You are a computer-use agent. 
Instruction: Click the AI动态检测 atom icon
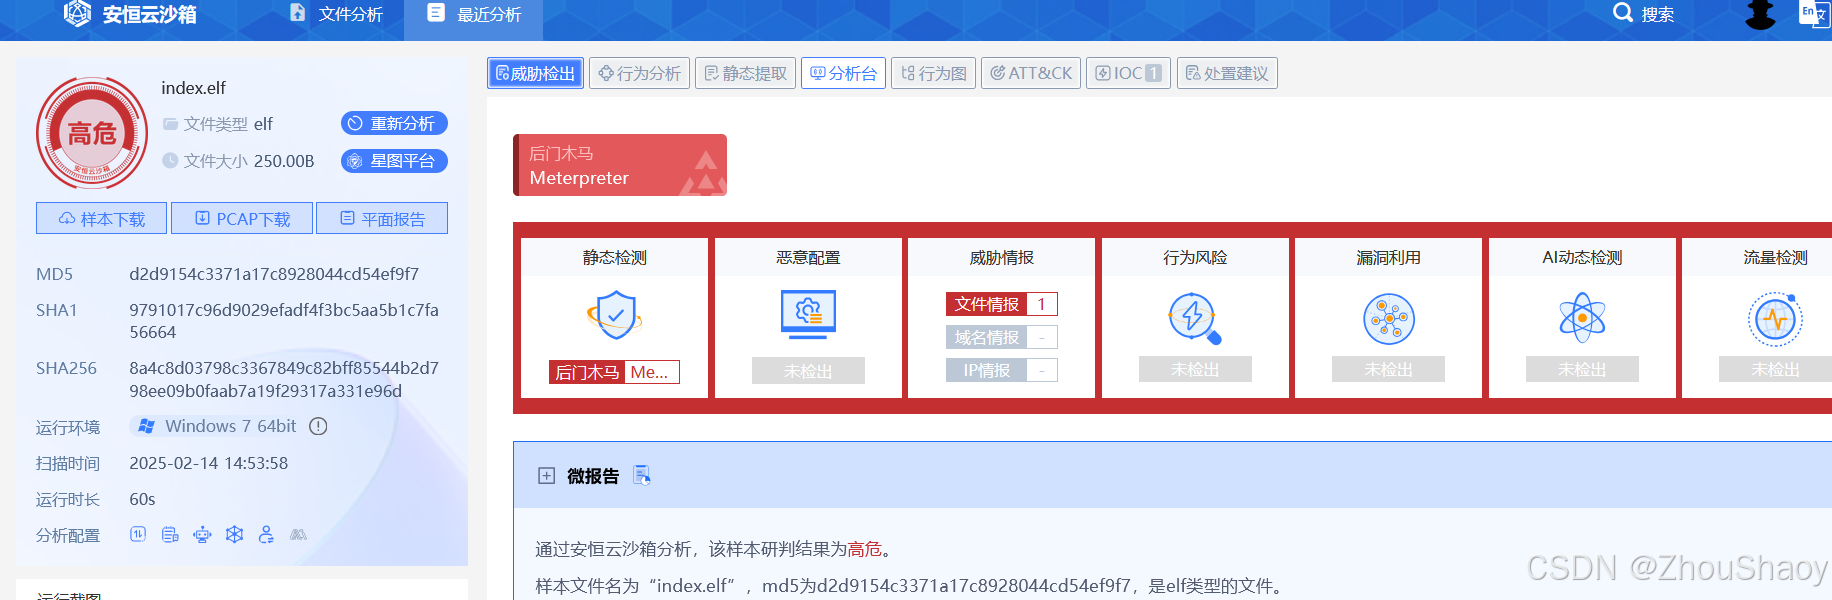[1582, 318]
